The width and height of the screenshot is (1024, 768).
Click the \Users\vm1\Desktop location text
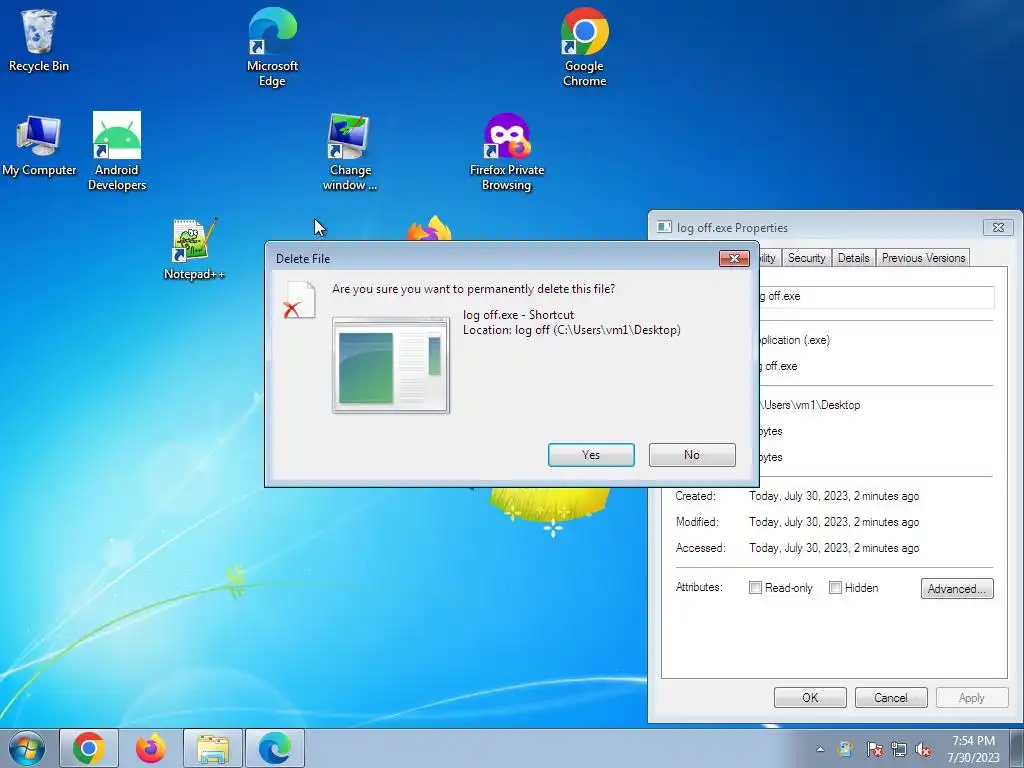[x=810, y=405]
